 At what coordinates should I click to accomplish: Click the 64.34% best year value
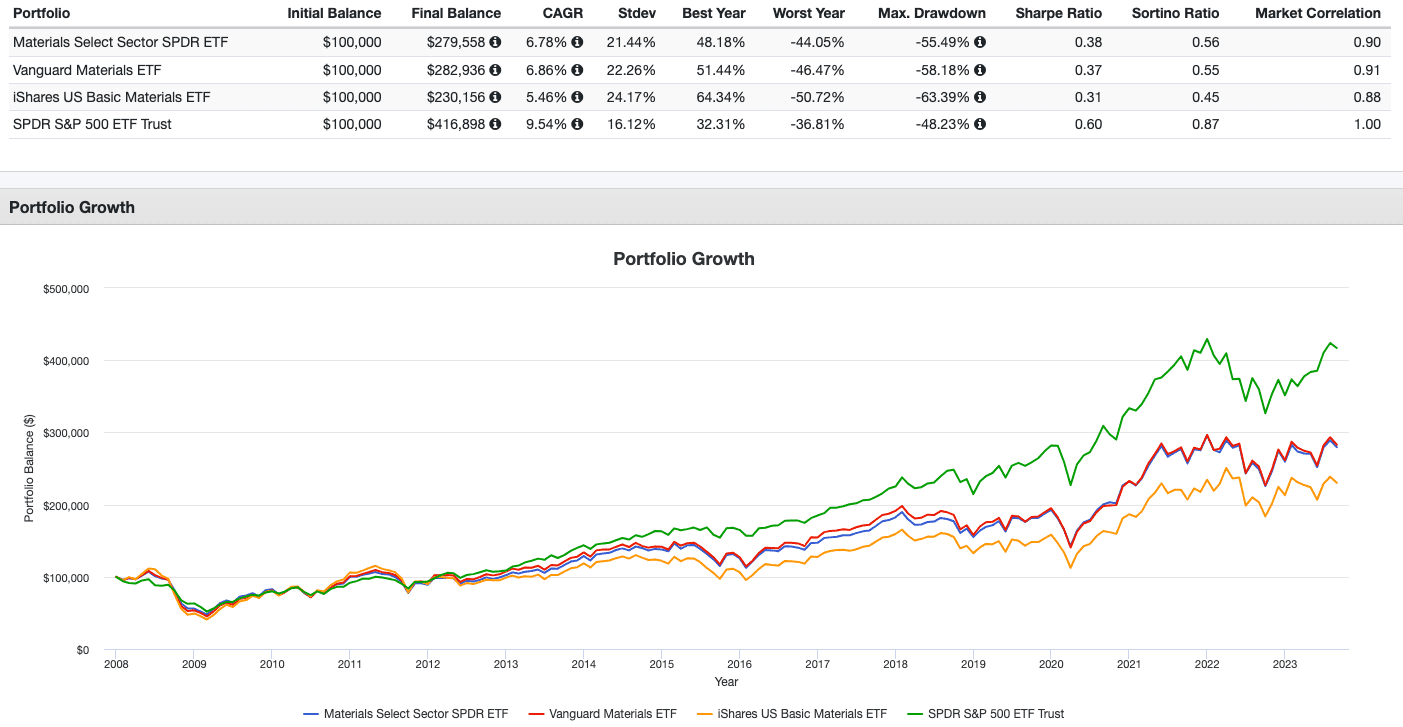(722, 97)
